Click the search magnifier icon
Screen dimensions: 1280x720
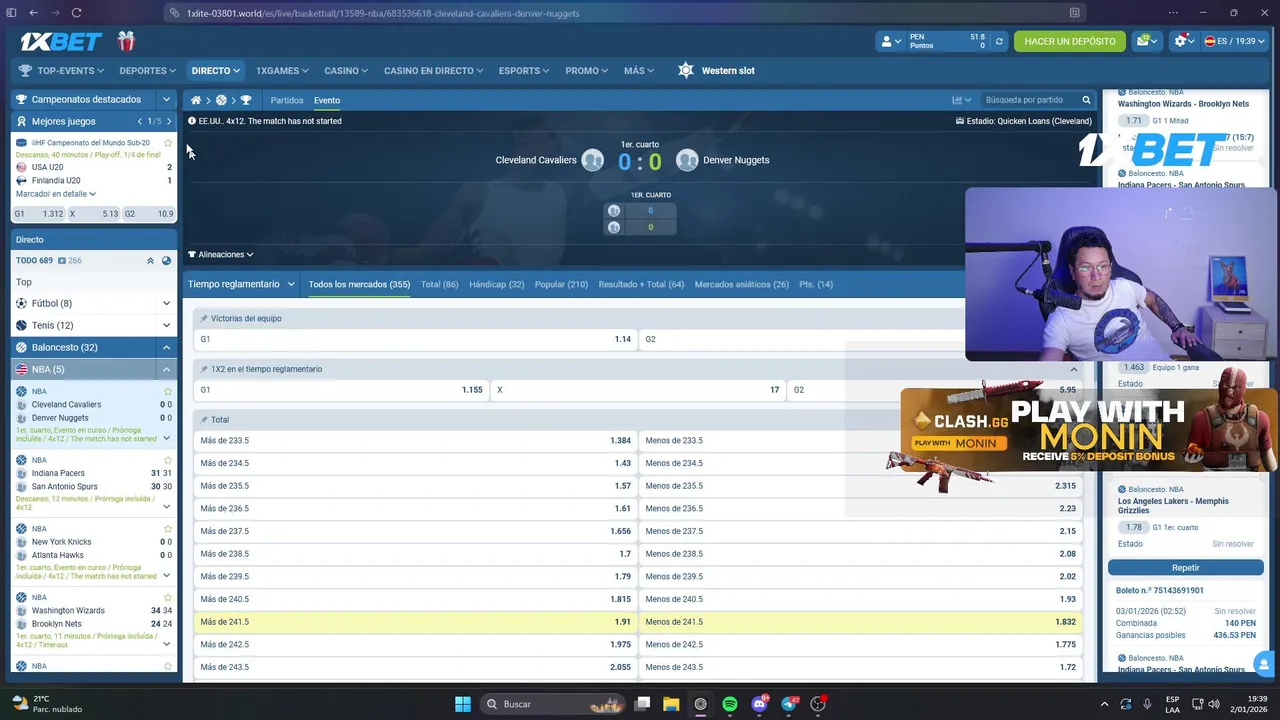pyautogui.click(x=1086, y=100)
